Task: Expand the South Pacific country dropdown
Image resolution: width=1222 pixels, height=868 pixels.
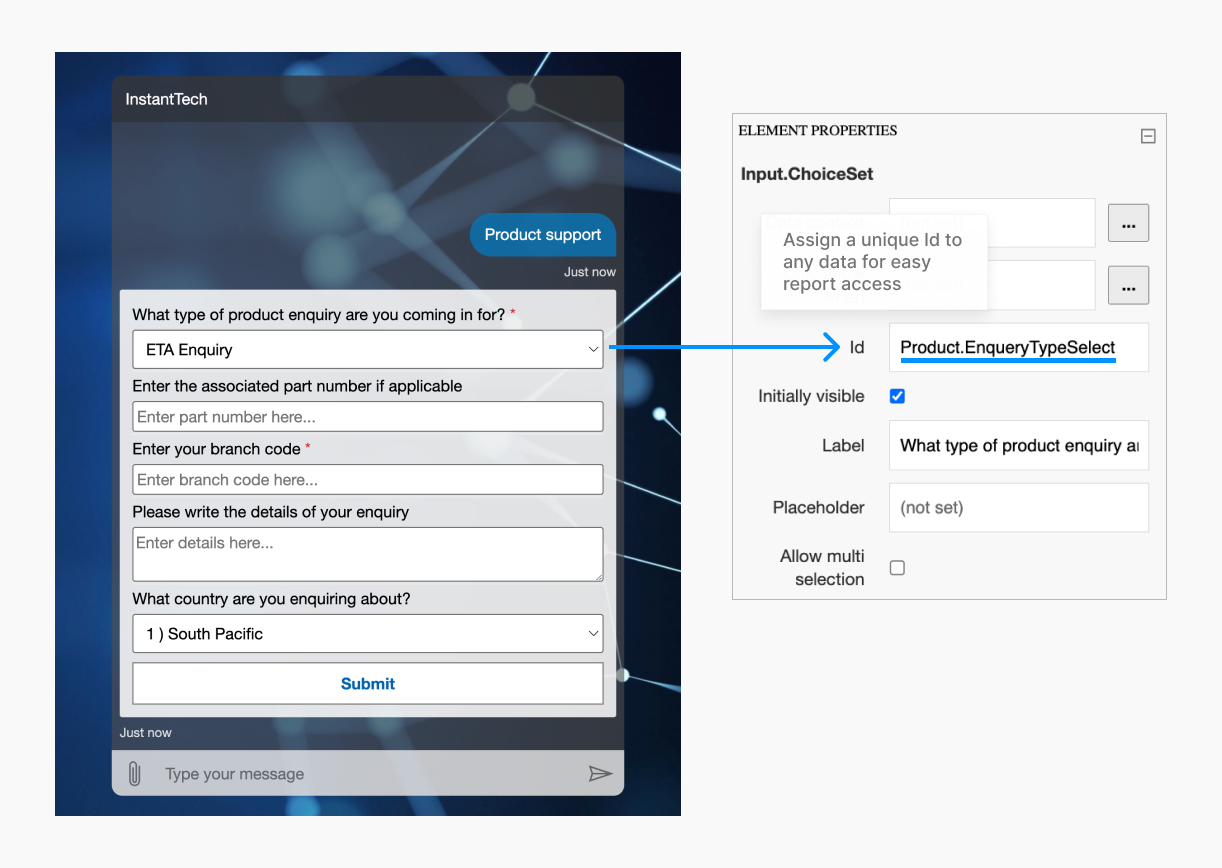Action: coord(367,634)
